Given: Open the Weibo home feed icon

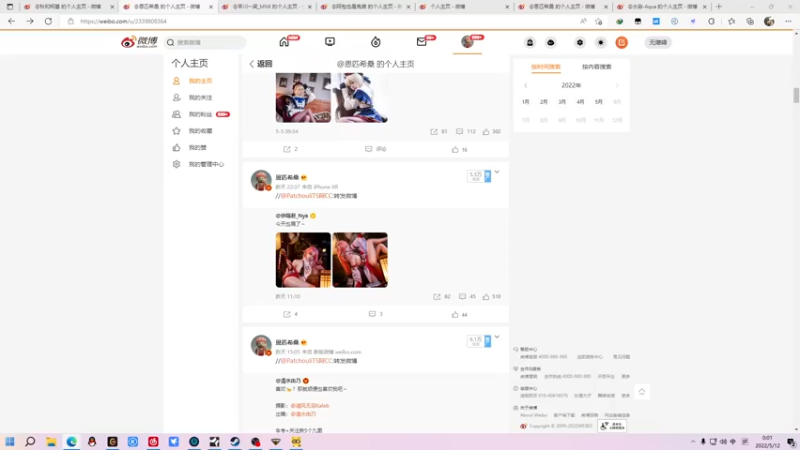Looking at the screenshot, I should [x=284, y=42].
